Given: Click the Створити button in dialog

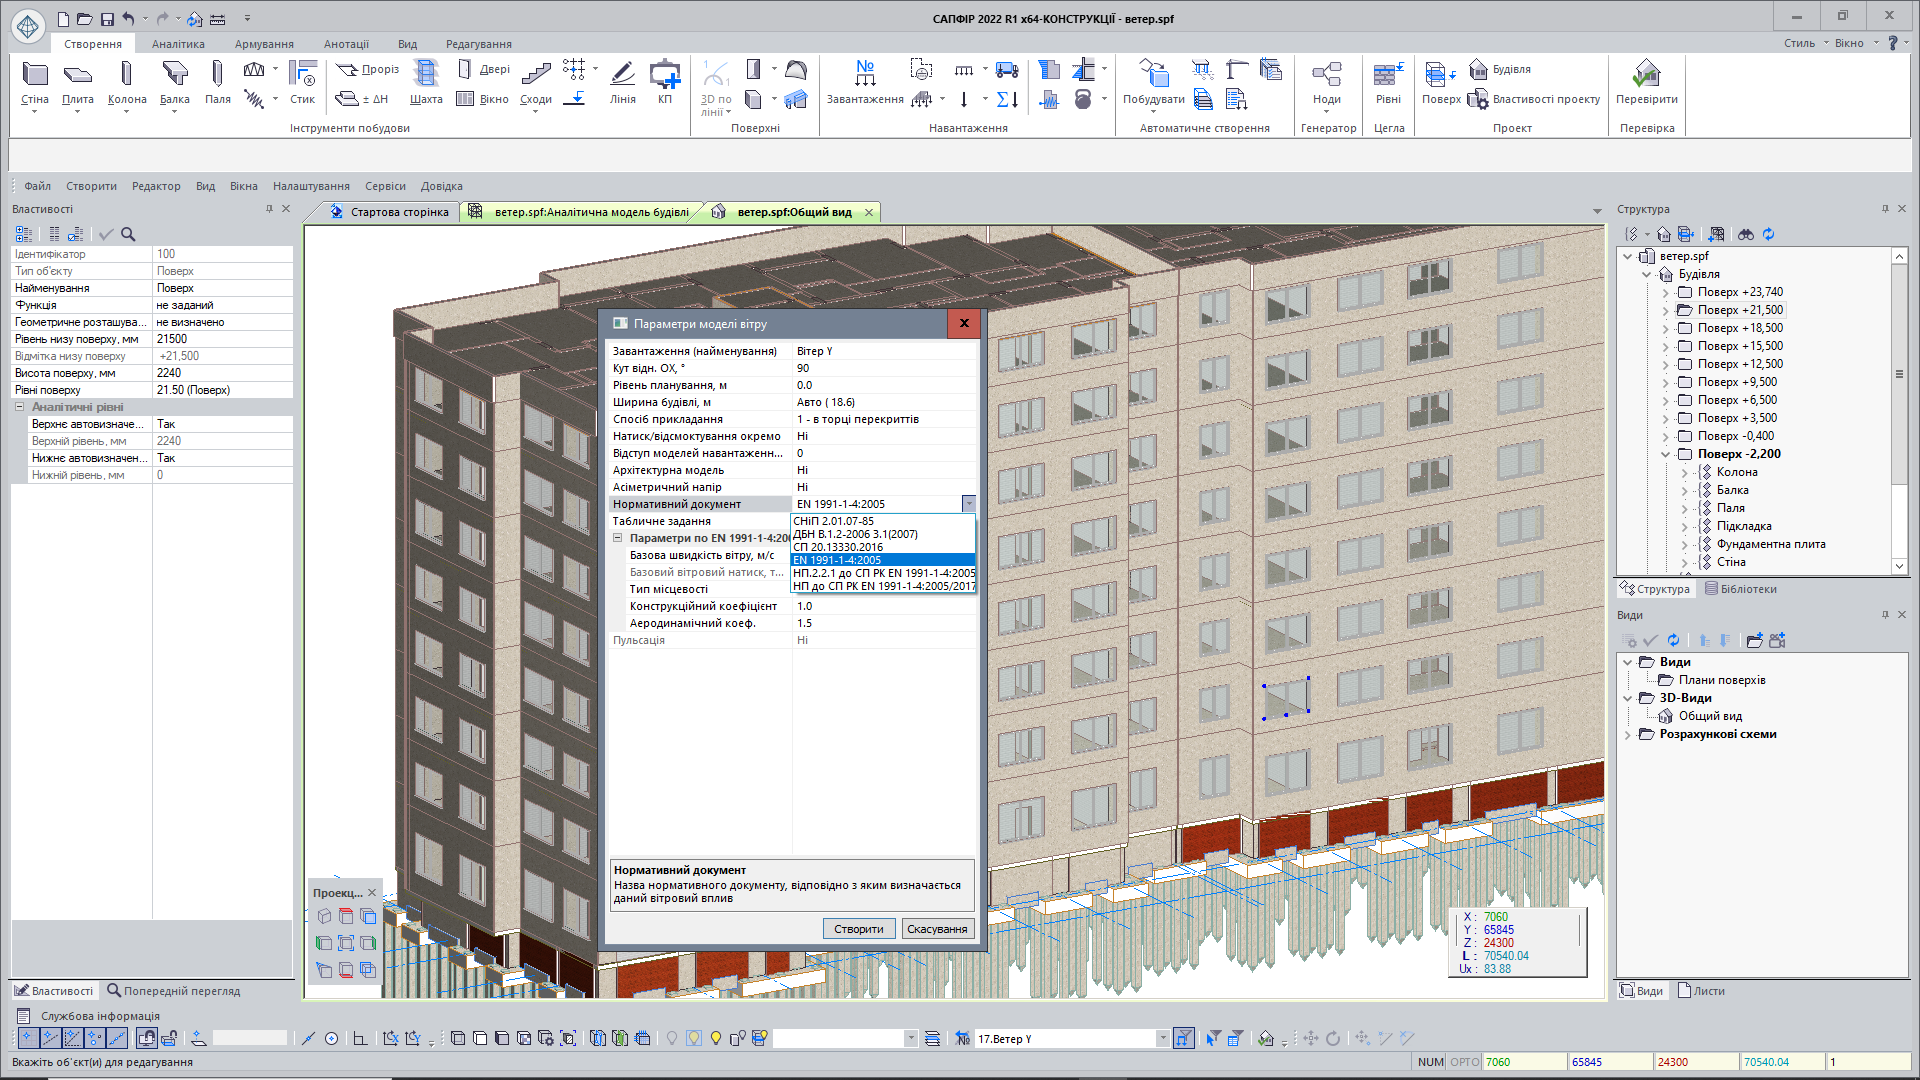Looking at the screenshot, I should (858, 929).
